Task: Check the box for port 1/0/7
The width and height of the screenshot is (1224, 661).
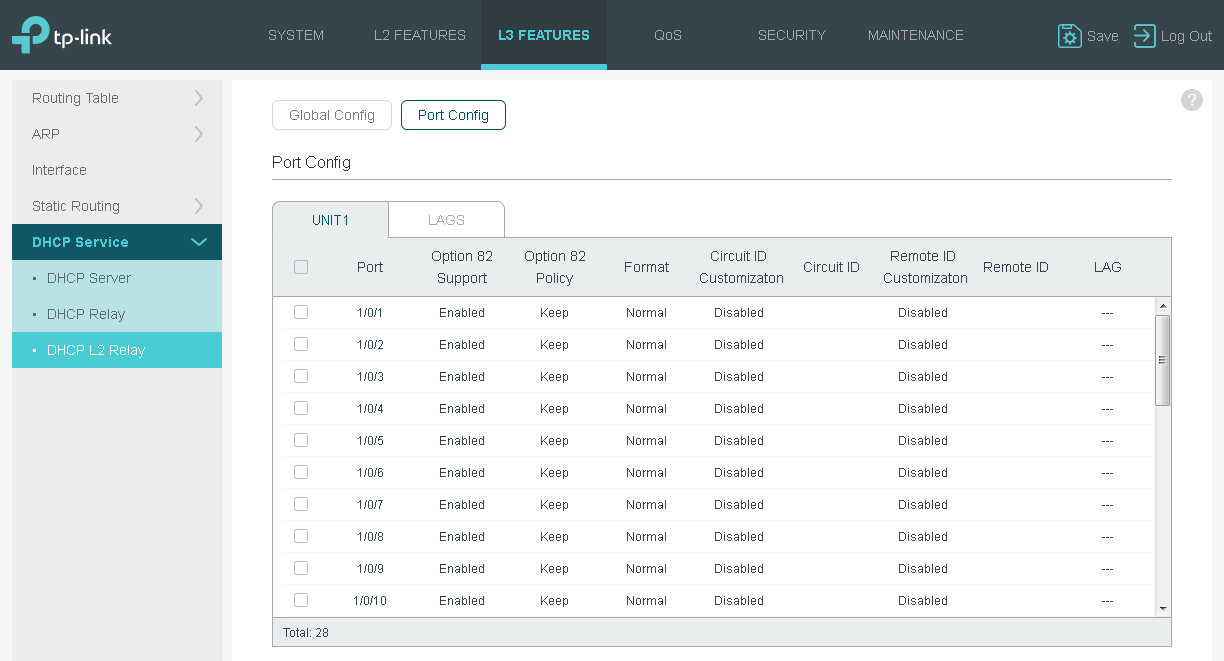Action: pos(301,504)
